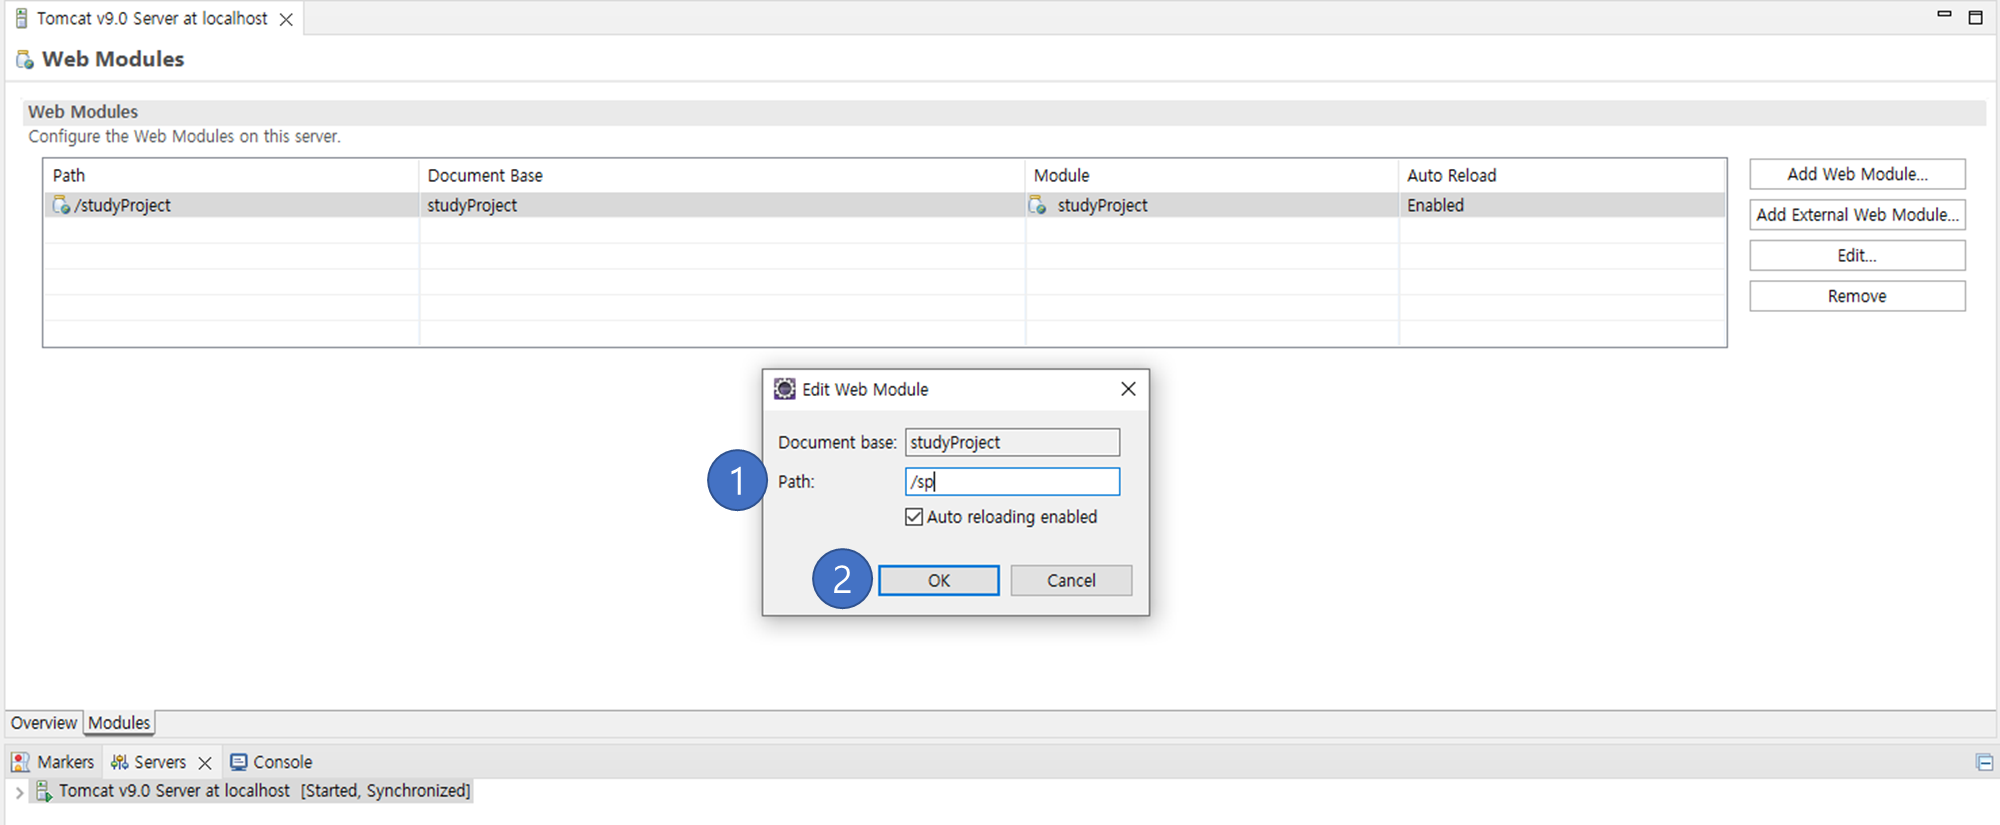Image resolution: width=2000 pixels, height=825 pixels.
Task: Close the Servers view tab
Action: tap(205, 763)
